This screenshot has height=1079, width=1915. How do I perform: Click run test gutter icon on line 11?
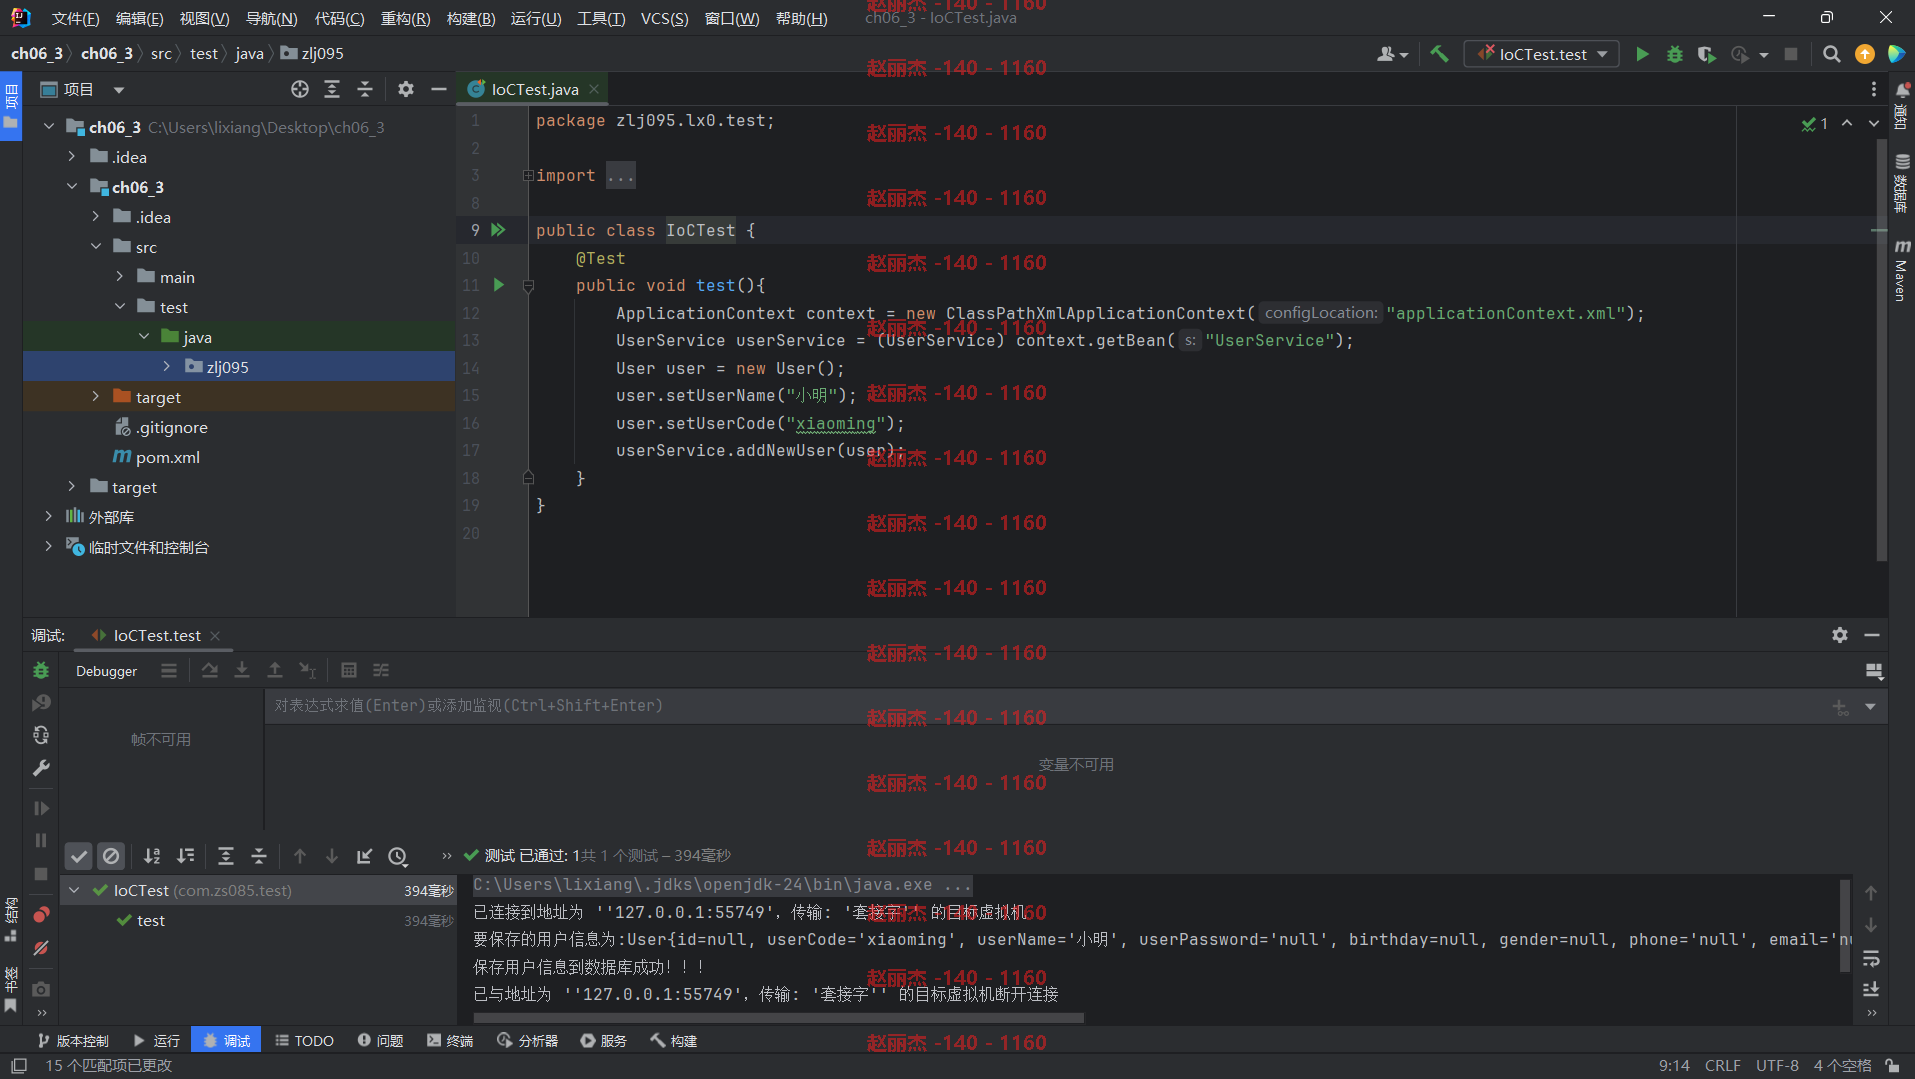(498, 285)
